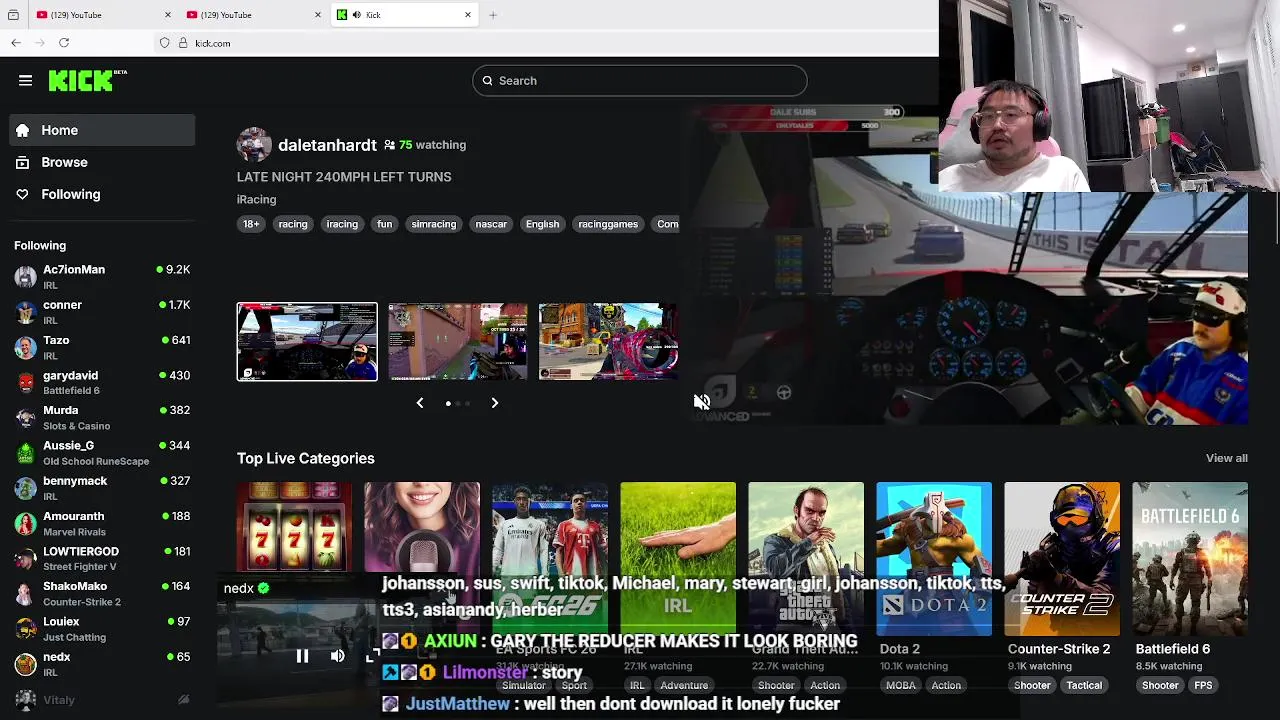This screenshot has height=720, width=1280.
Task: Click View all categories link
Action: [1226, 458]
